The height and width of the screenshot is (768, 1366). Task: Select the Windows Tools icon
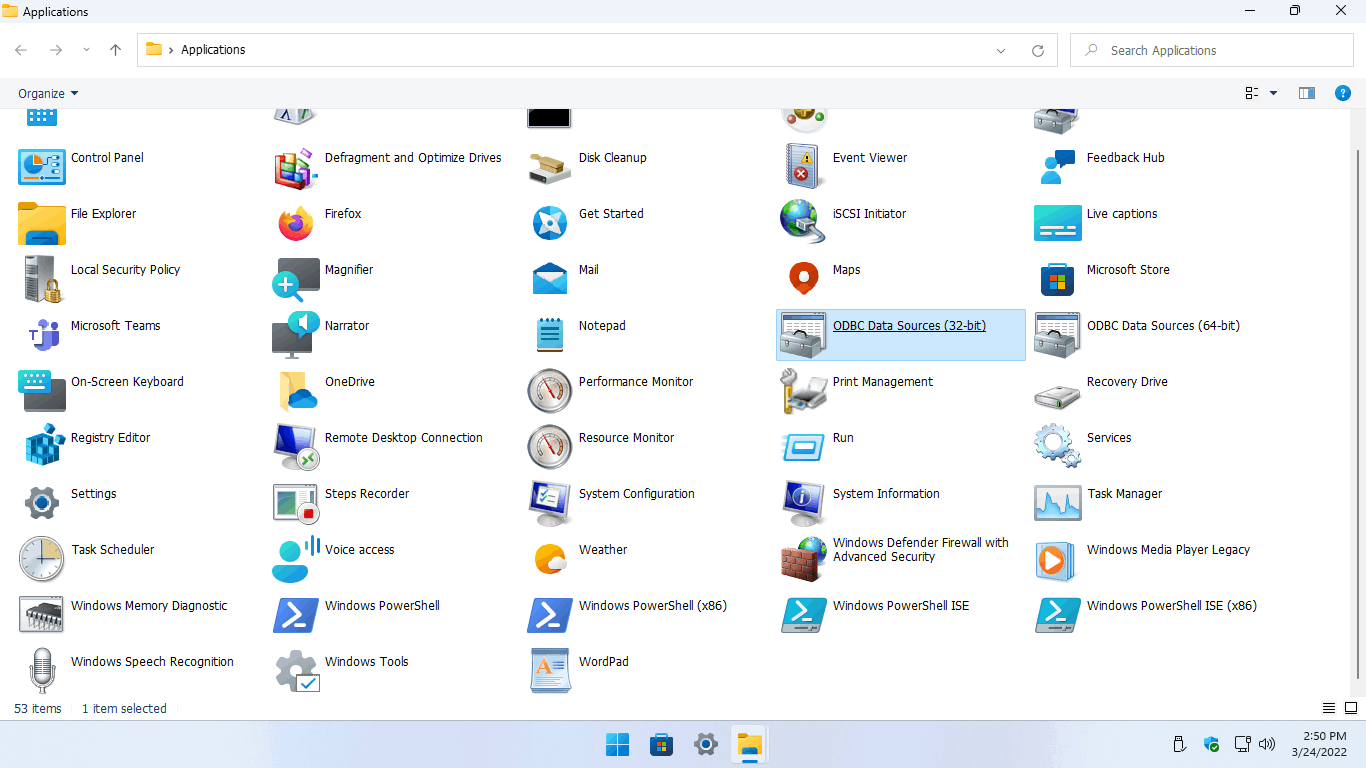tap(296, 671)
